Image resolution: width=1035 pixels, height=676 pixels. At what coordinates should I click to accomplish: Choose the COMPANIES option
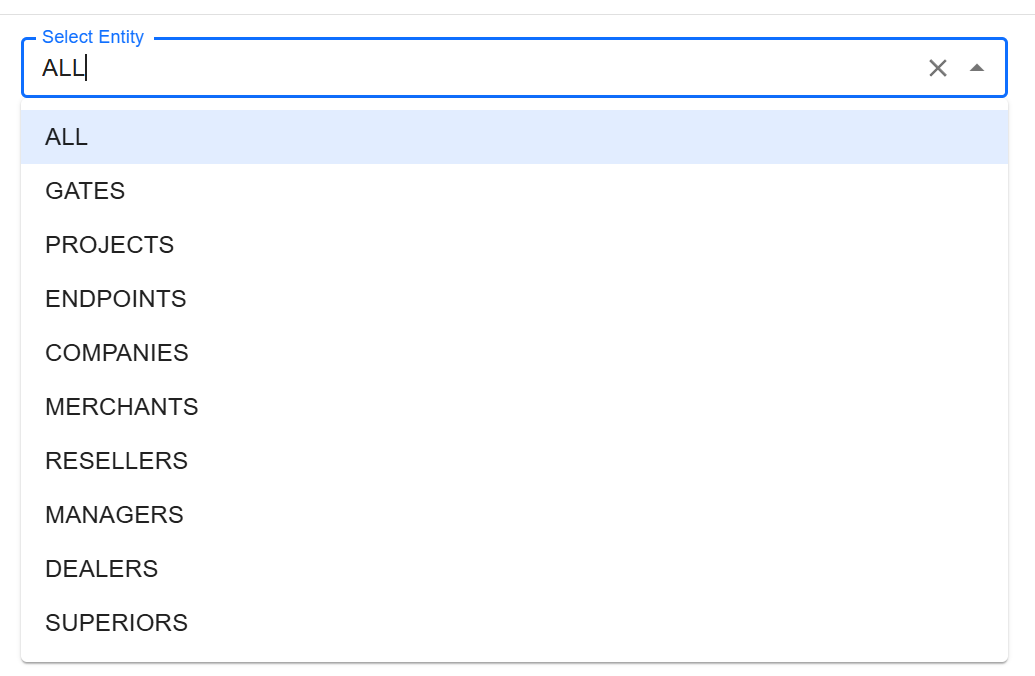(116, 353)
